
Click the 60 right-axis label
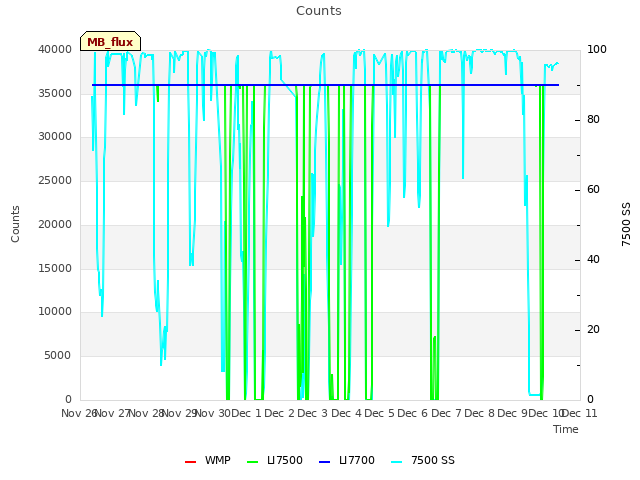coord(593,190)
